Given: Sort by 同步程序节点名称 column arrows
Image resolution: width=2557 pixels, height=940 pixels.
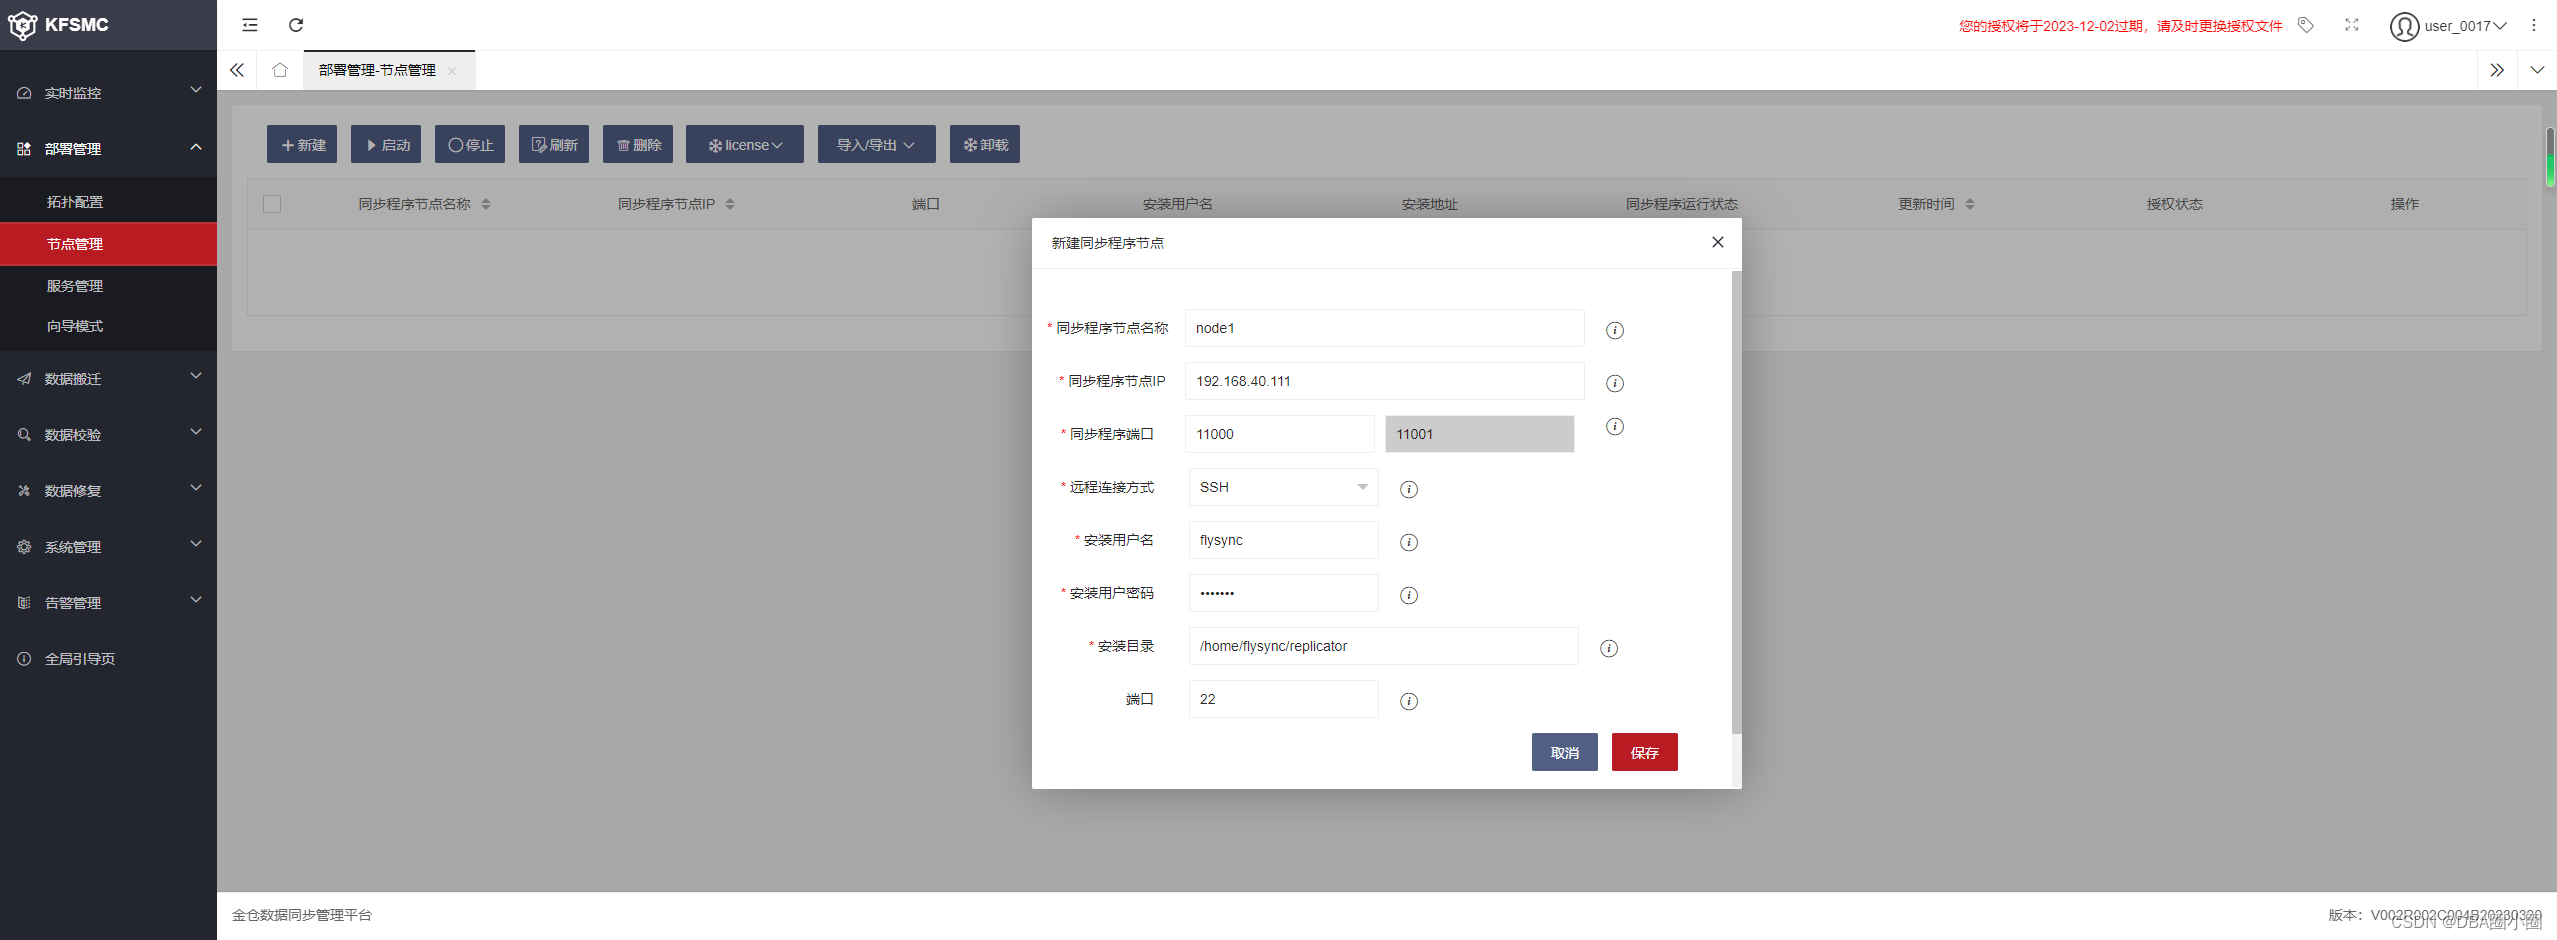Looking at the screenshot, I should 486,204.
